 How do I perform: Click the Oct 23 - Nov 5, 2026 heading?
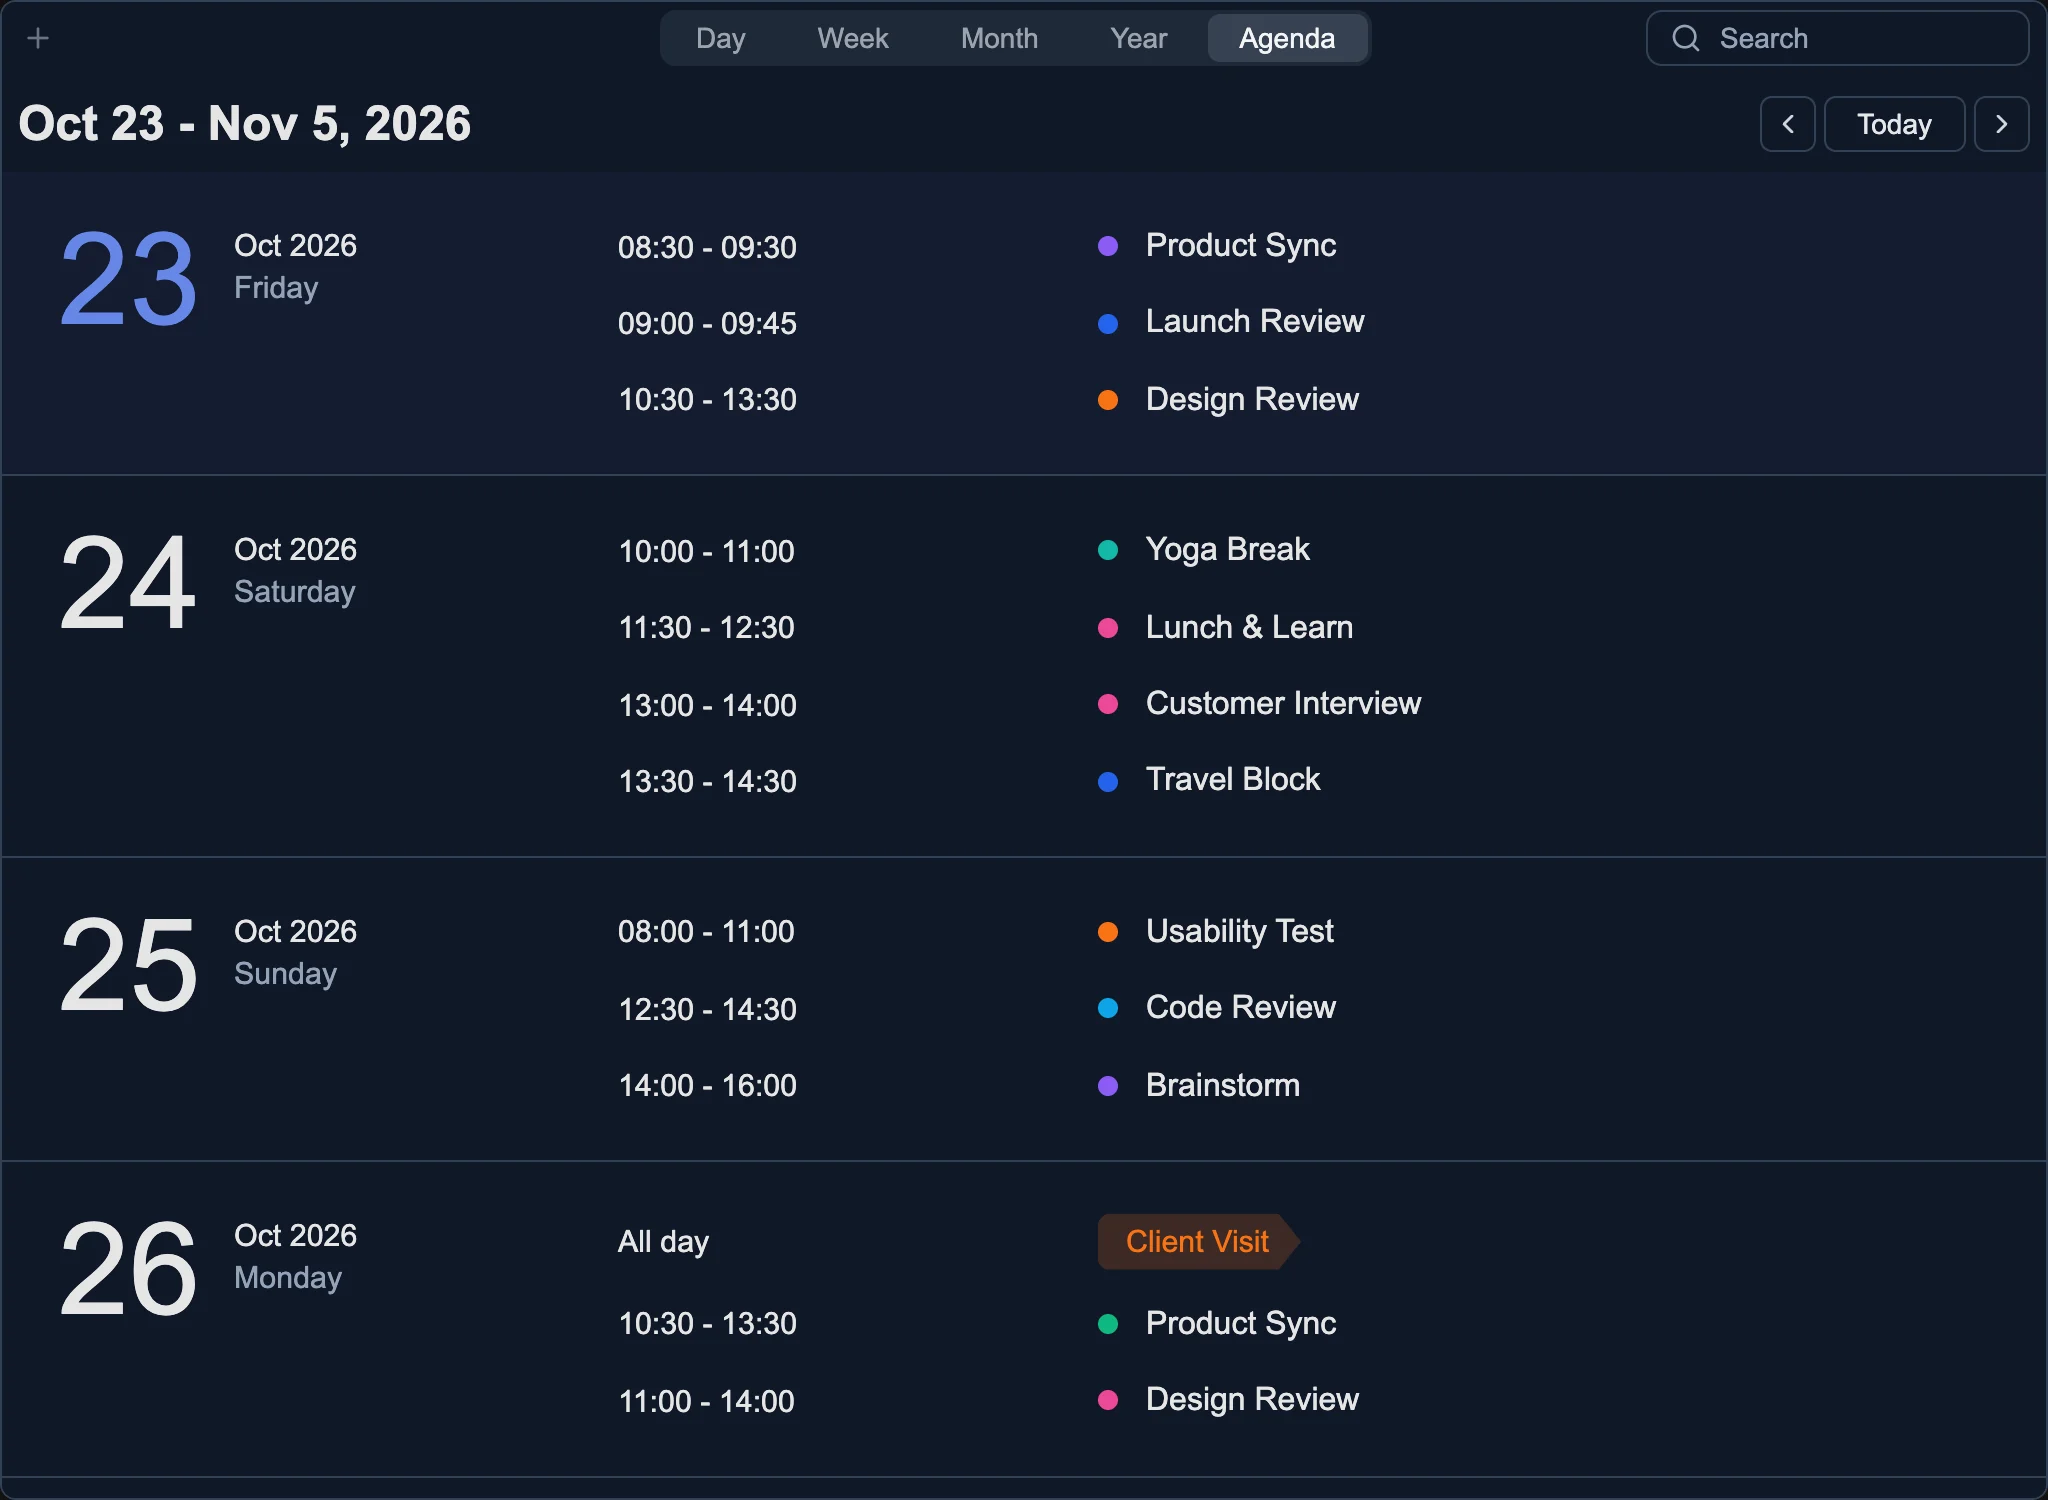point(245,124)
